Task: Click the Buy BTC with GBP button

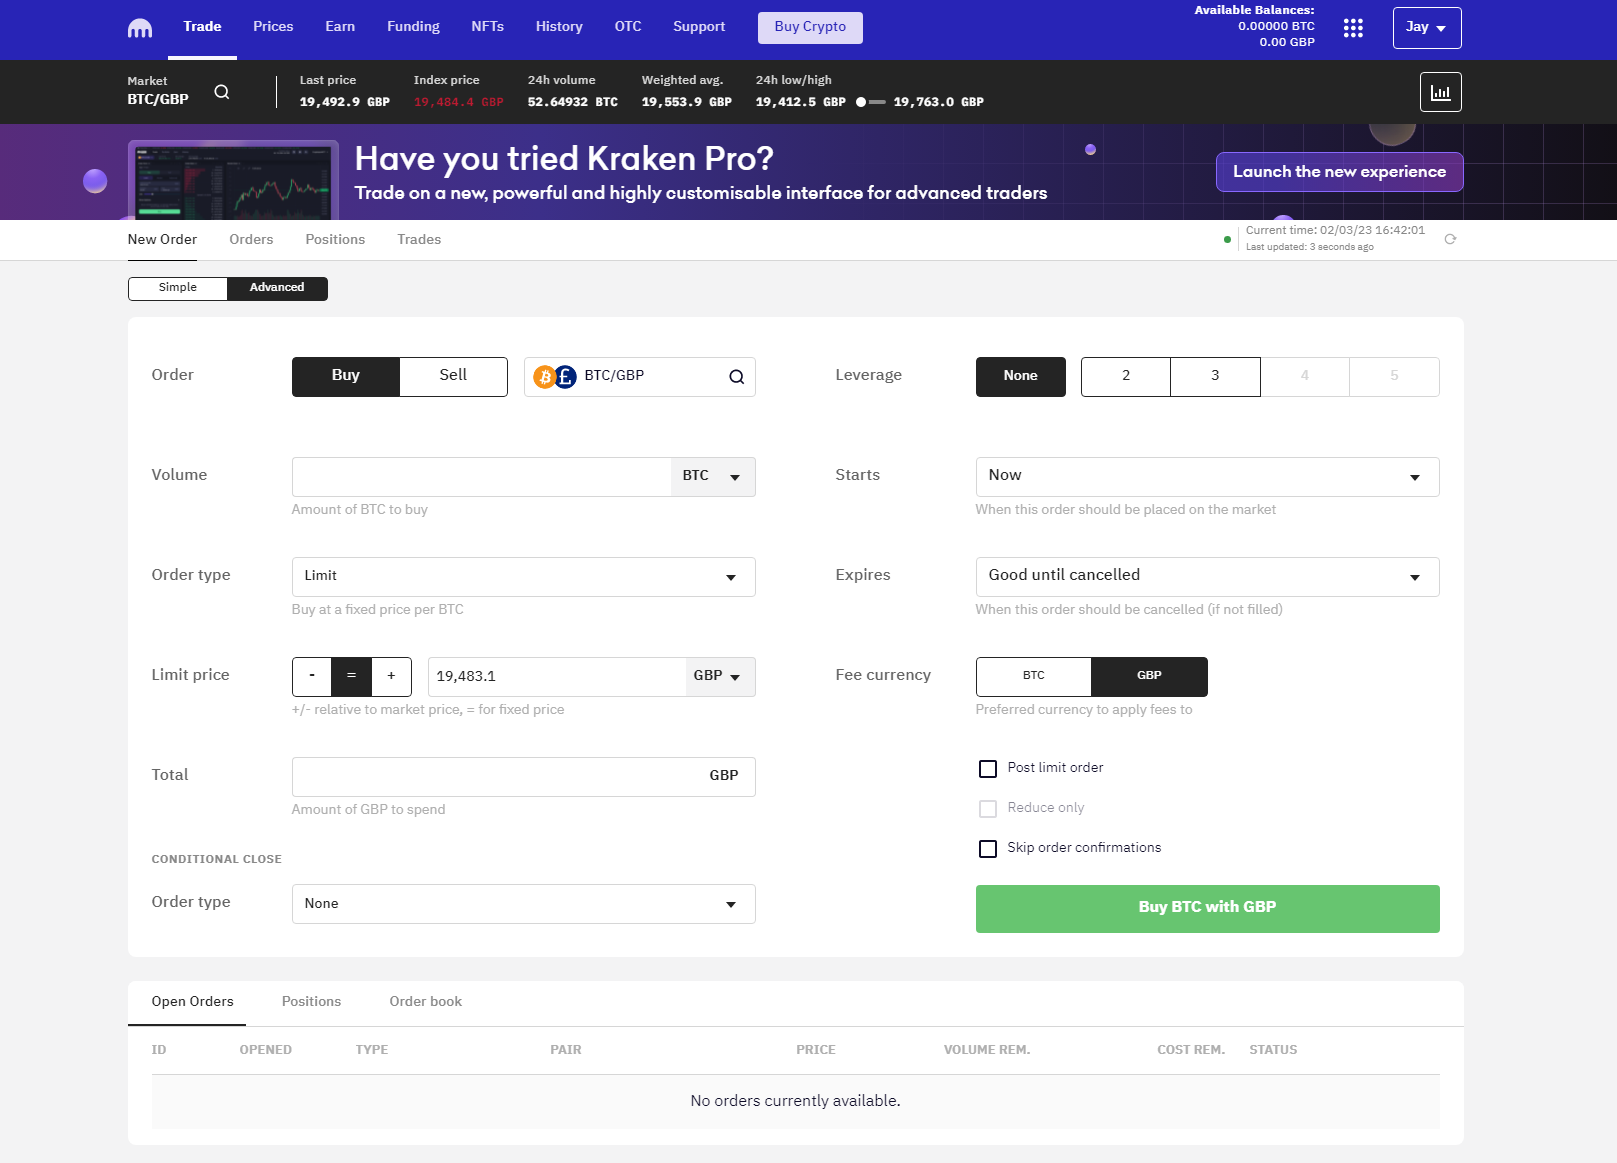Action: point(1207,909)
